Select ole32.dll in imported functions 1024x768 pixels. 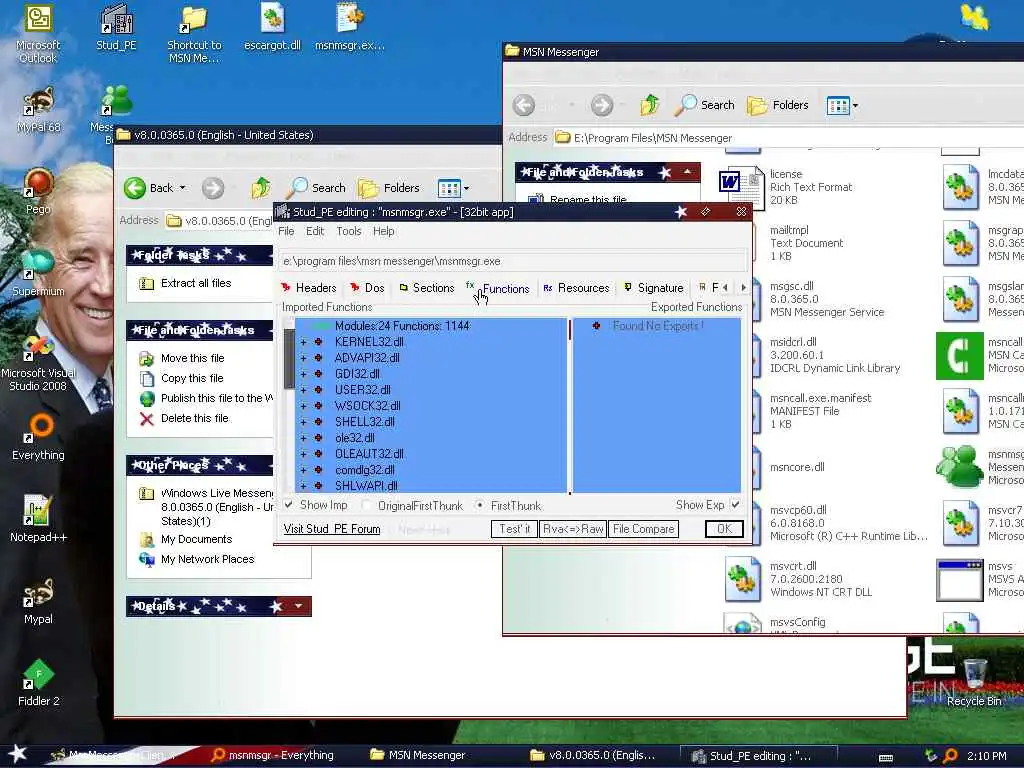(354, 438)
